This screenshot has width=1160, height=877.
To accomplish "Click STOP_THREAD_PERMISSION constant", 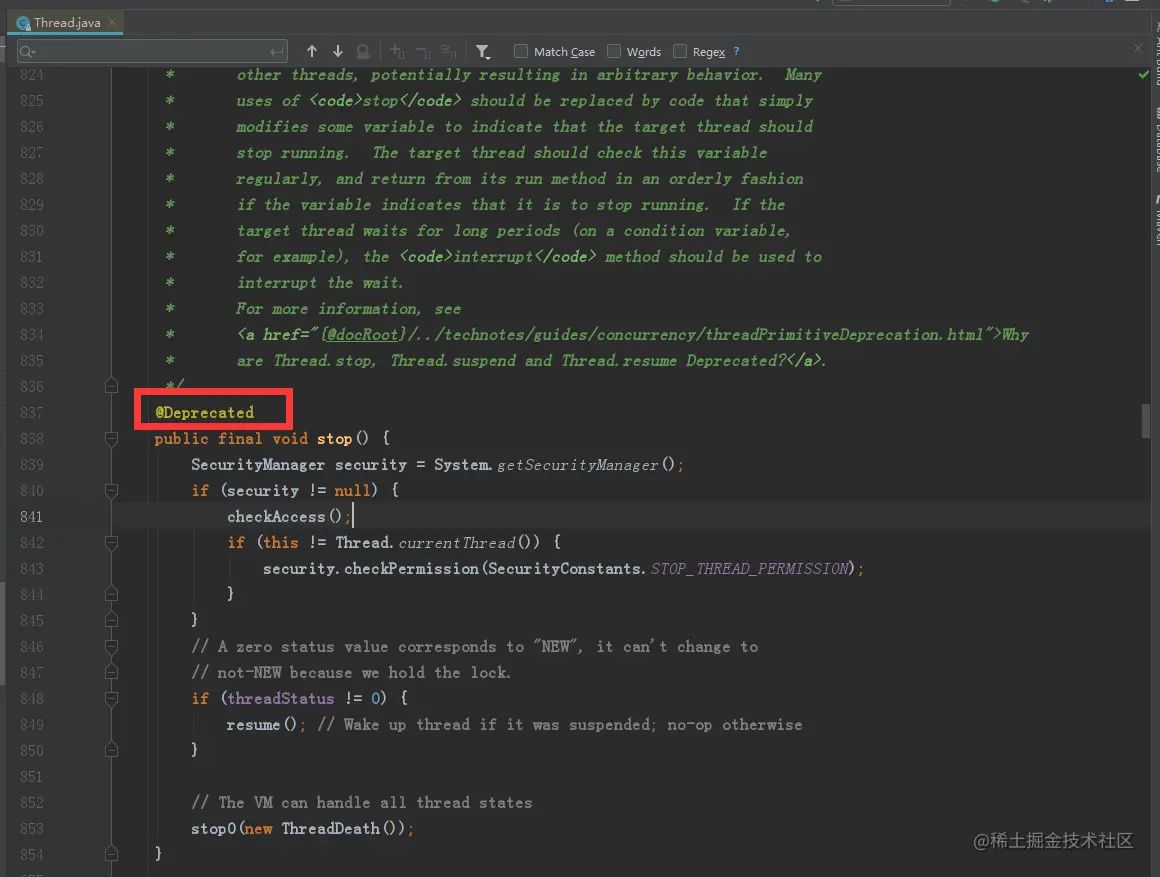I will [x=749, y=568].
